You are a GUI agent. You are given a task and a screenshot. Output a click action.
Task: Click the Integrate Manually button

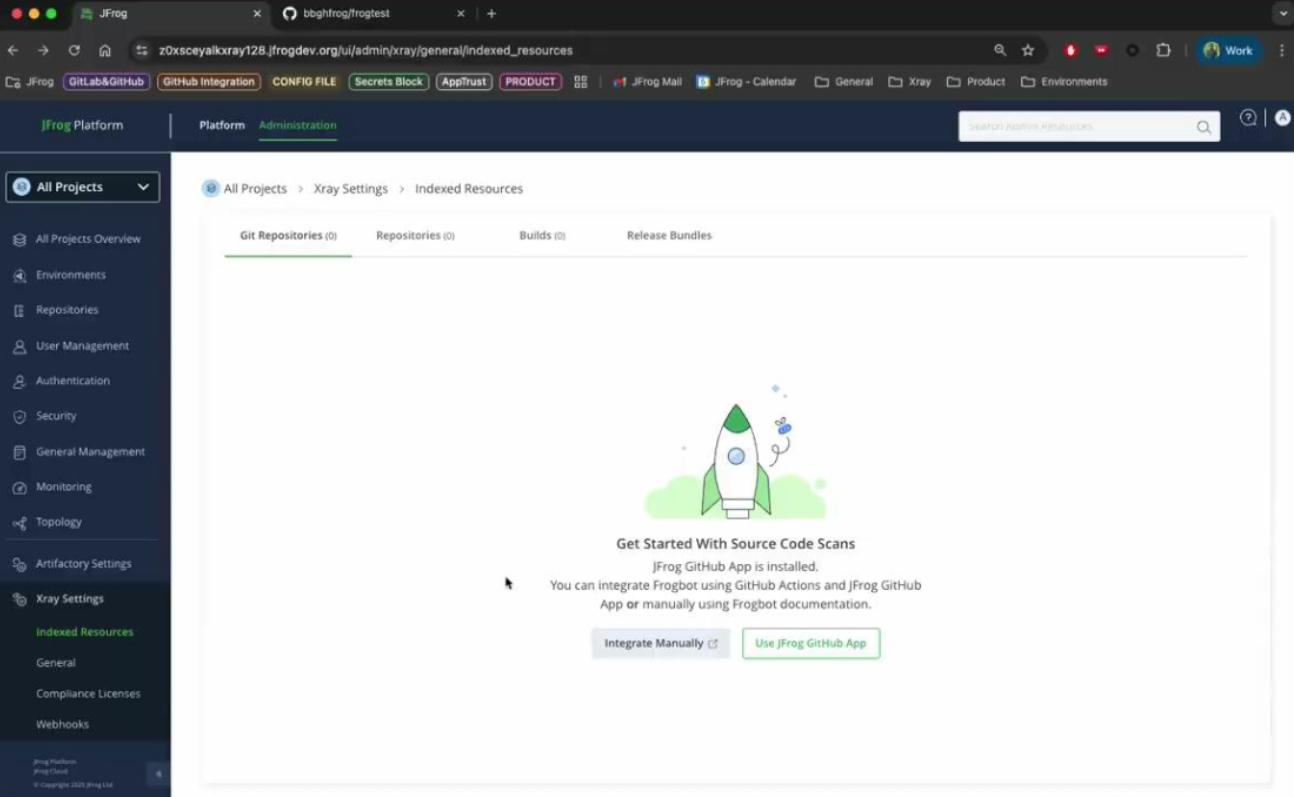point(660,643)
